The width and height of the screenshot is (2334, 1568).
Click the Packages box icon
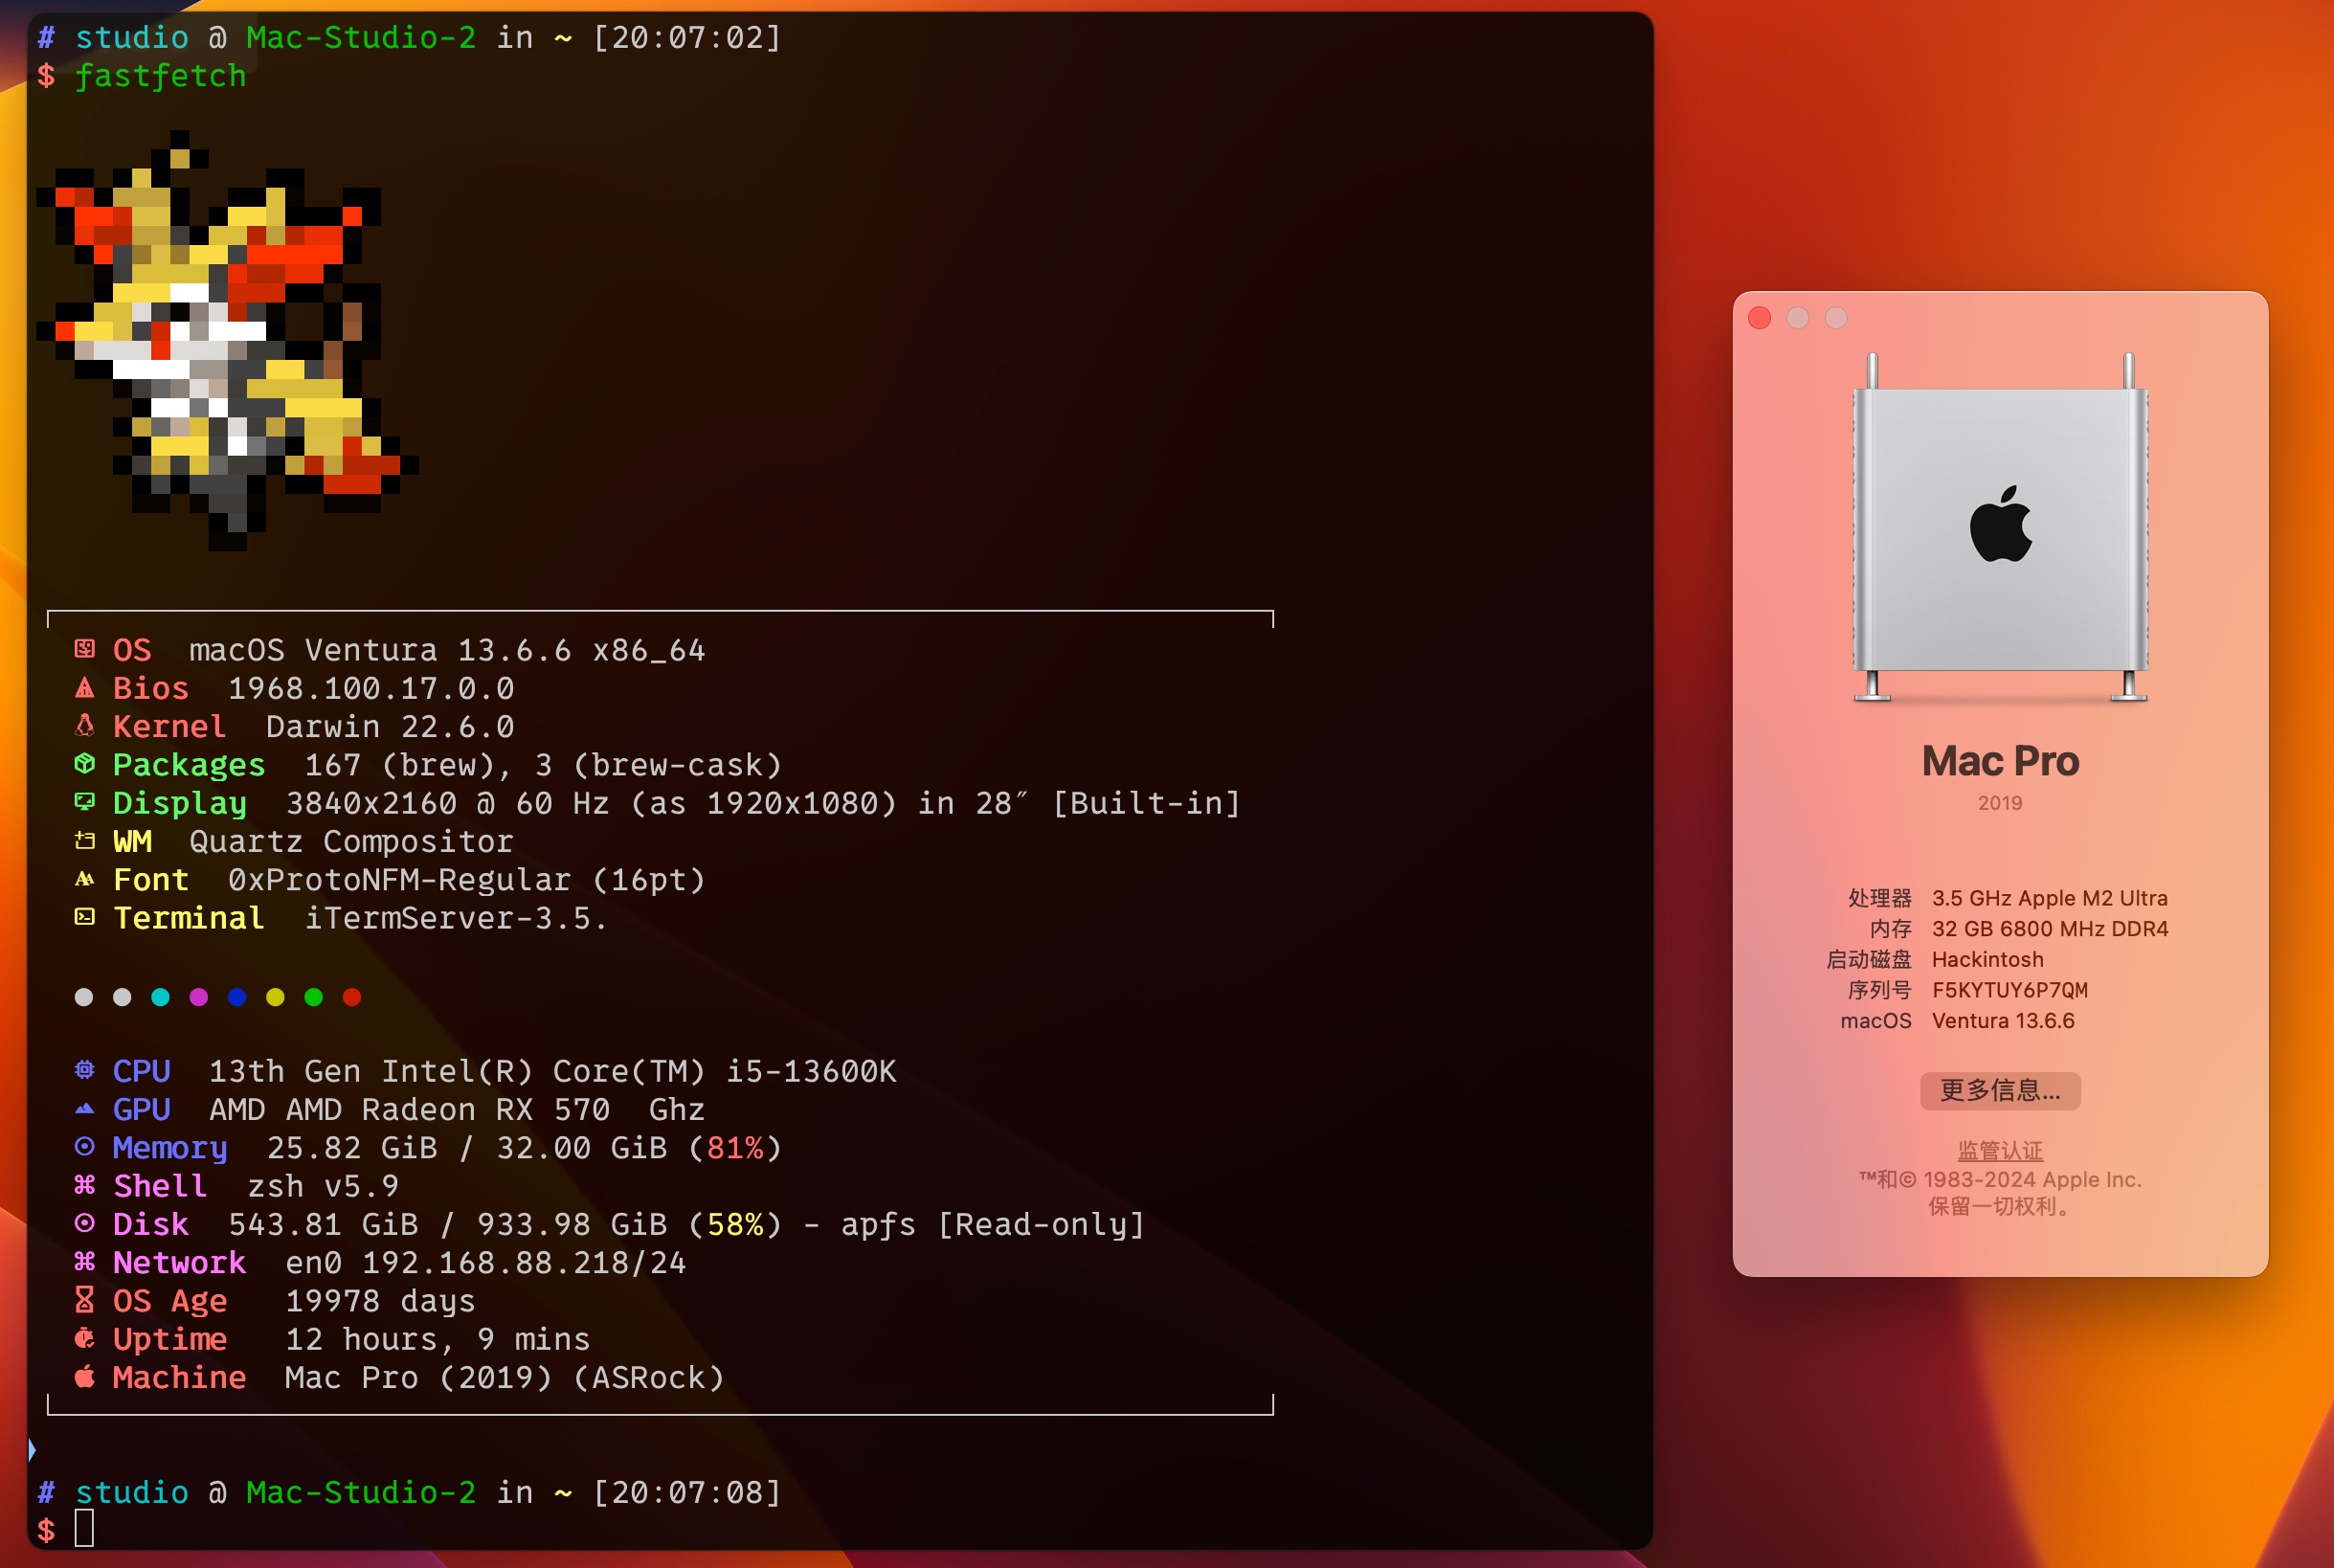(x=85, y=764)
